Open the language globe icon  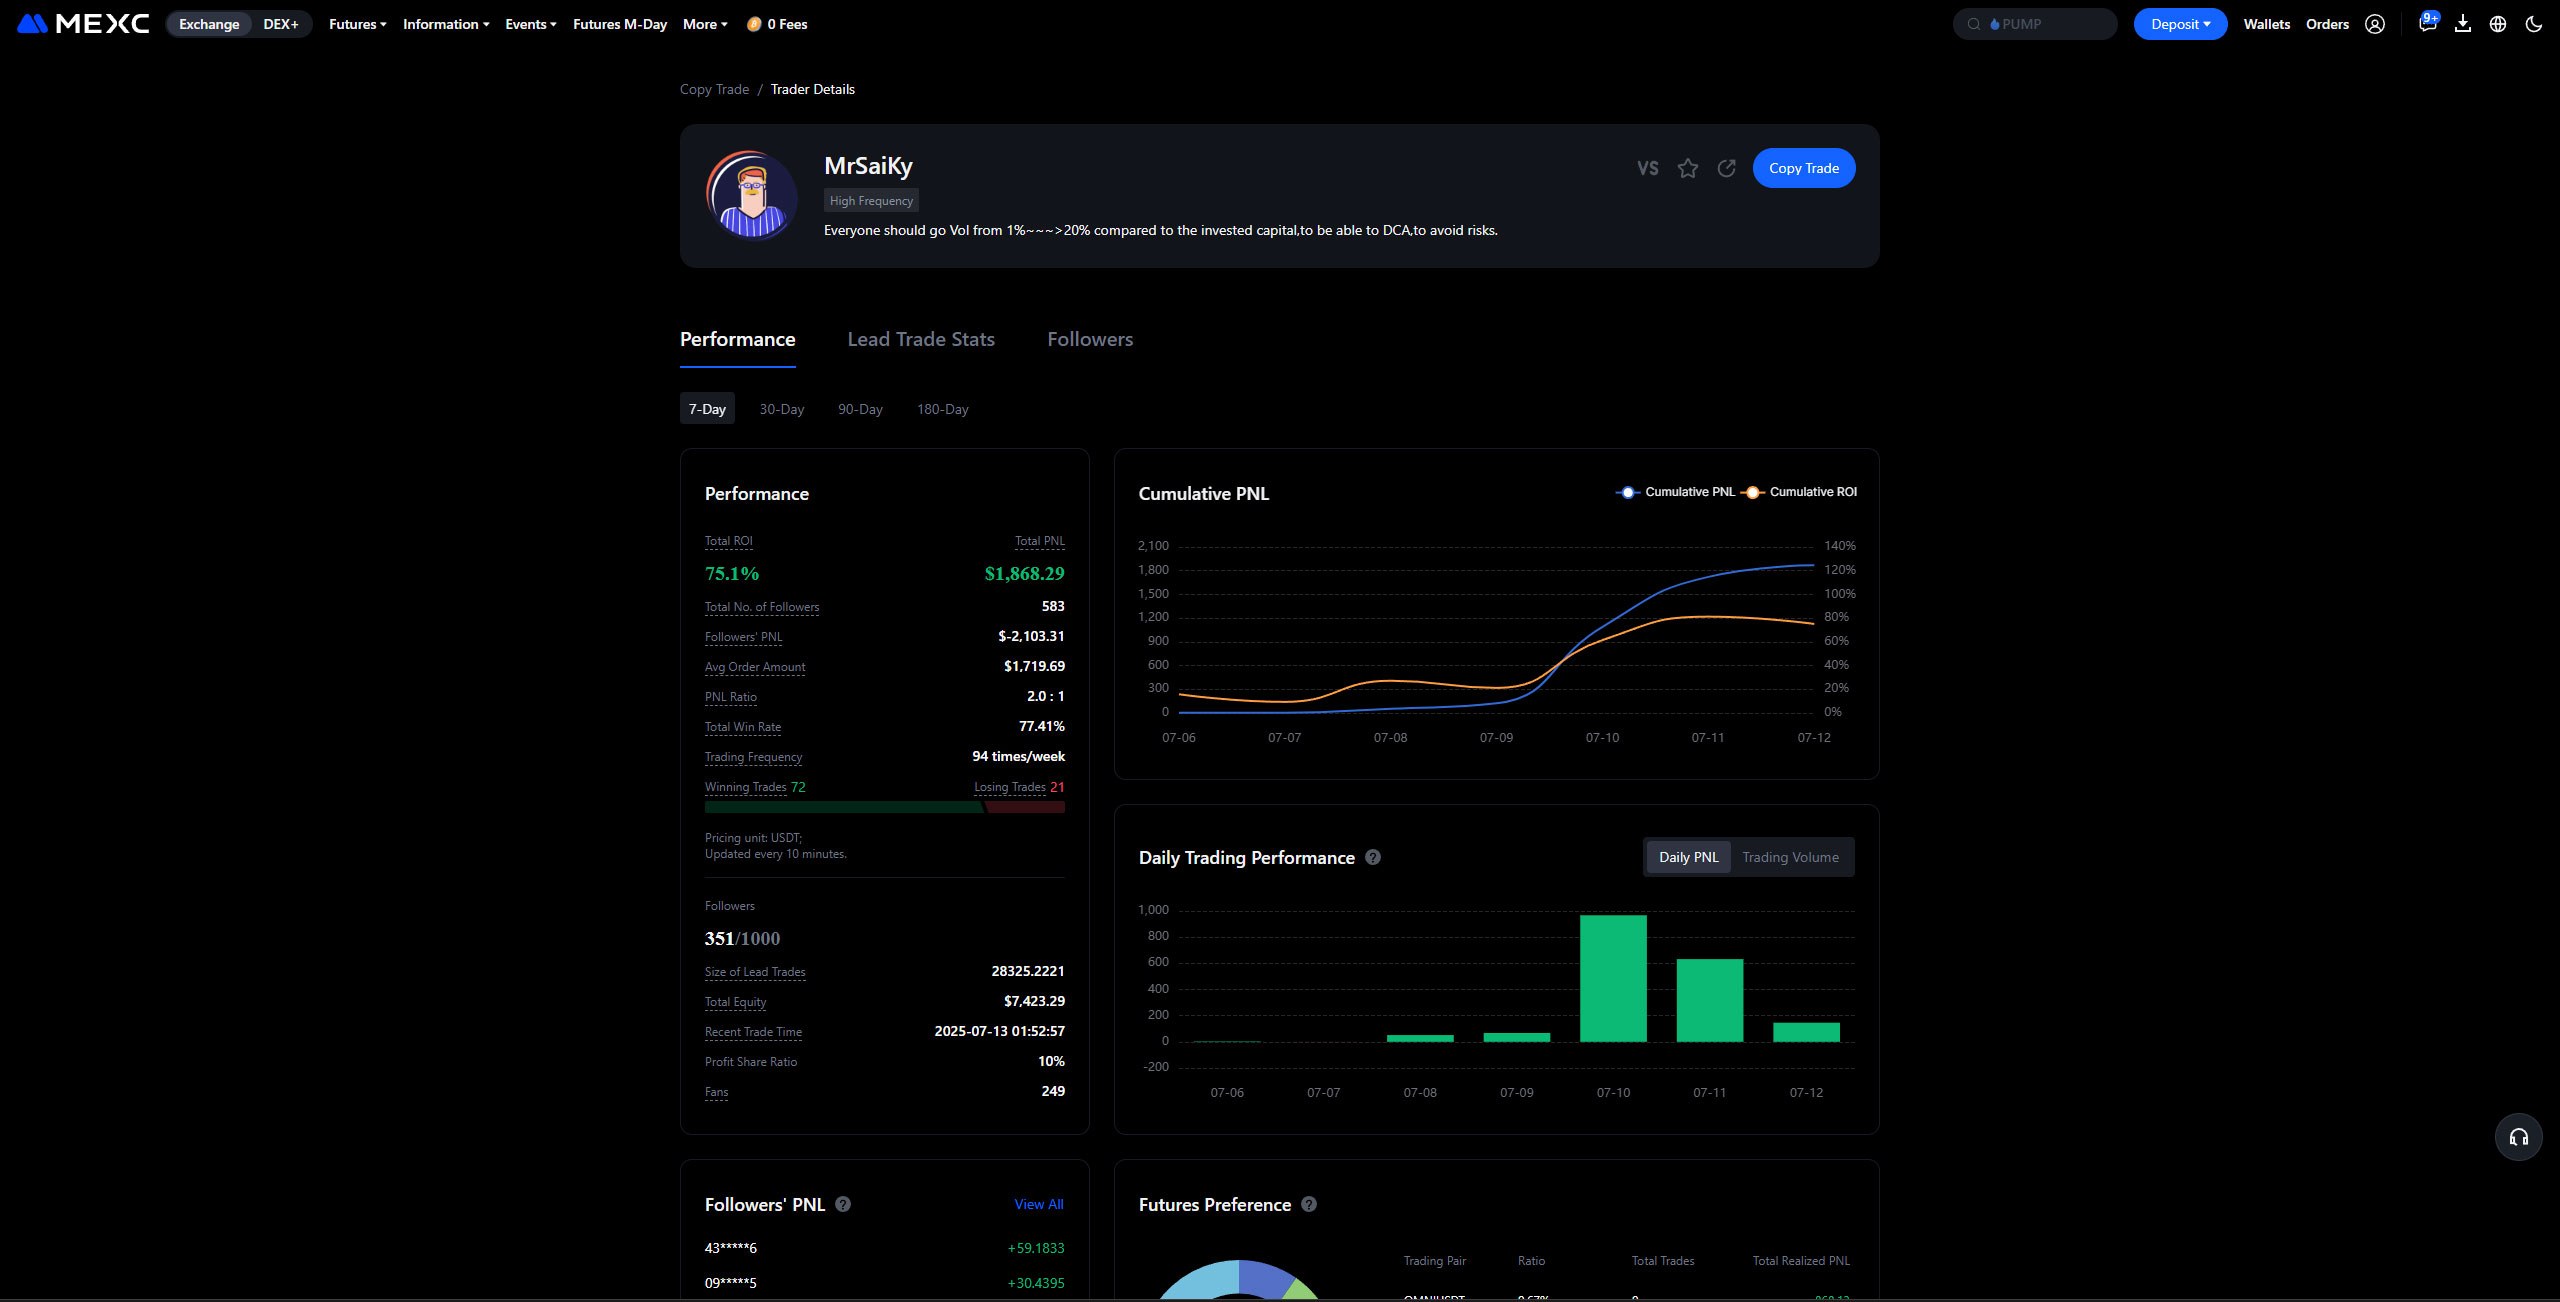pyautogui.click(x=2498, y=24)
